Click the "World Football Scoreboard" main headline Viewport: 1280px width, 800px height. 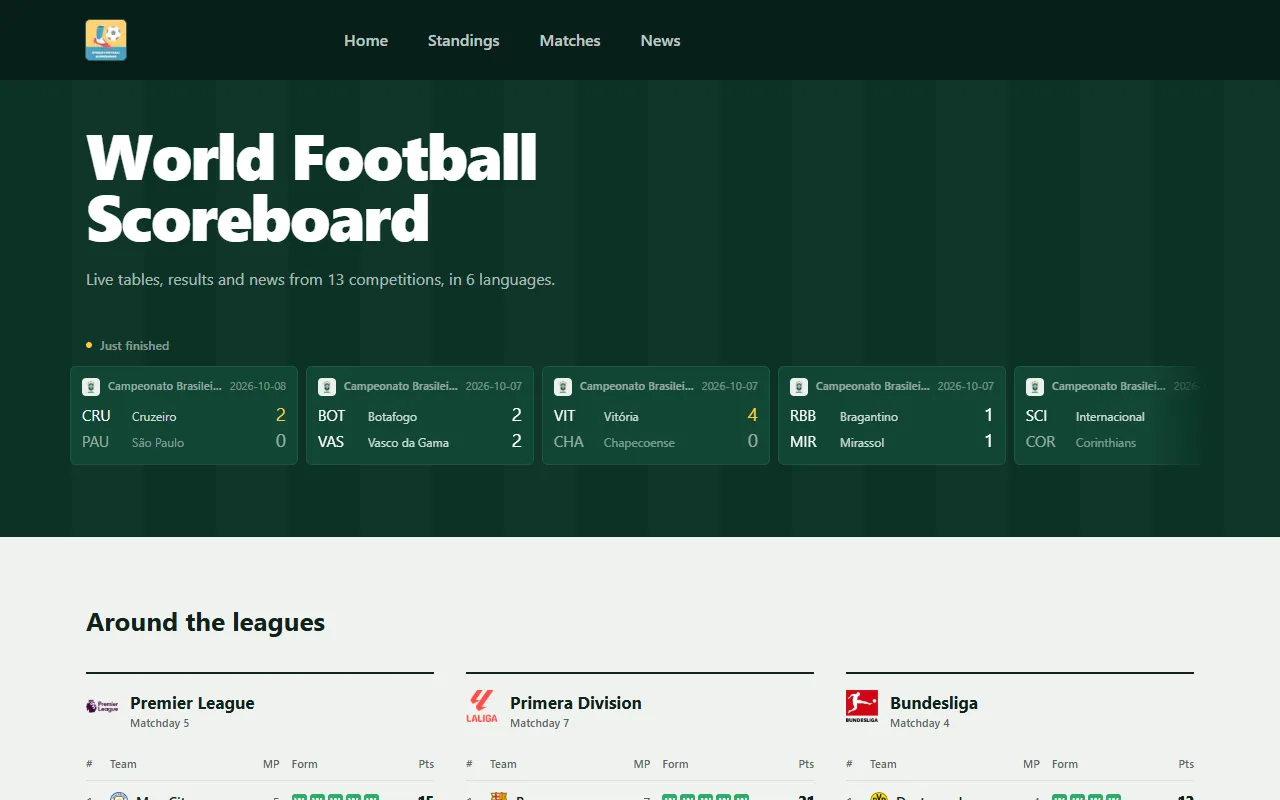click(x=312, y=188)
